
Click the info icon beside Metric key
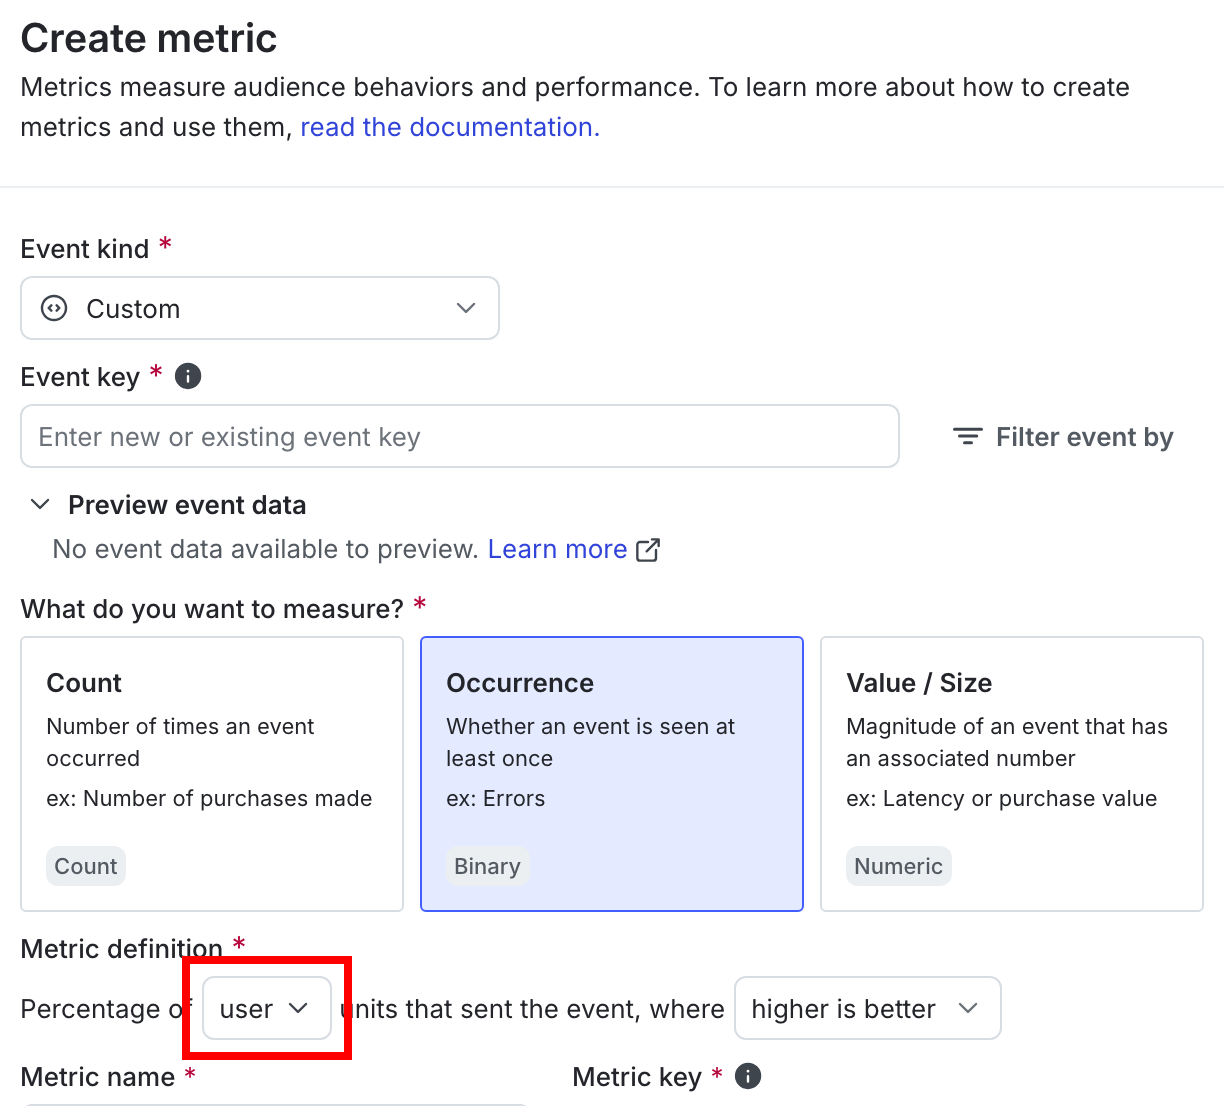pyautogui.click(x=747, y=1076)
